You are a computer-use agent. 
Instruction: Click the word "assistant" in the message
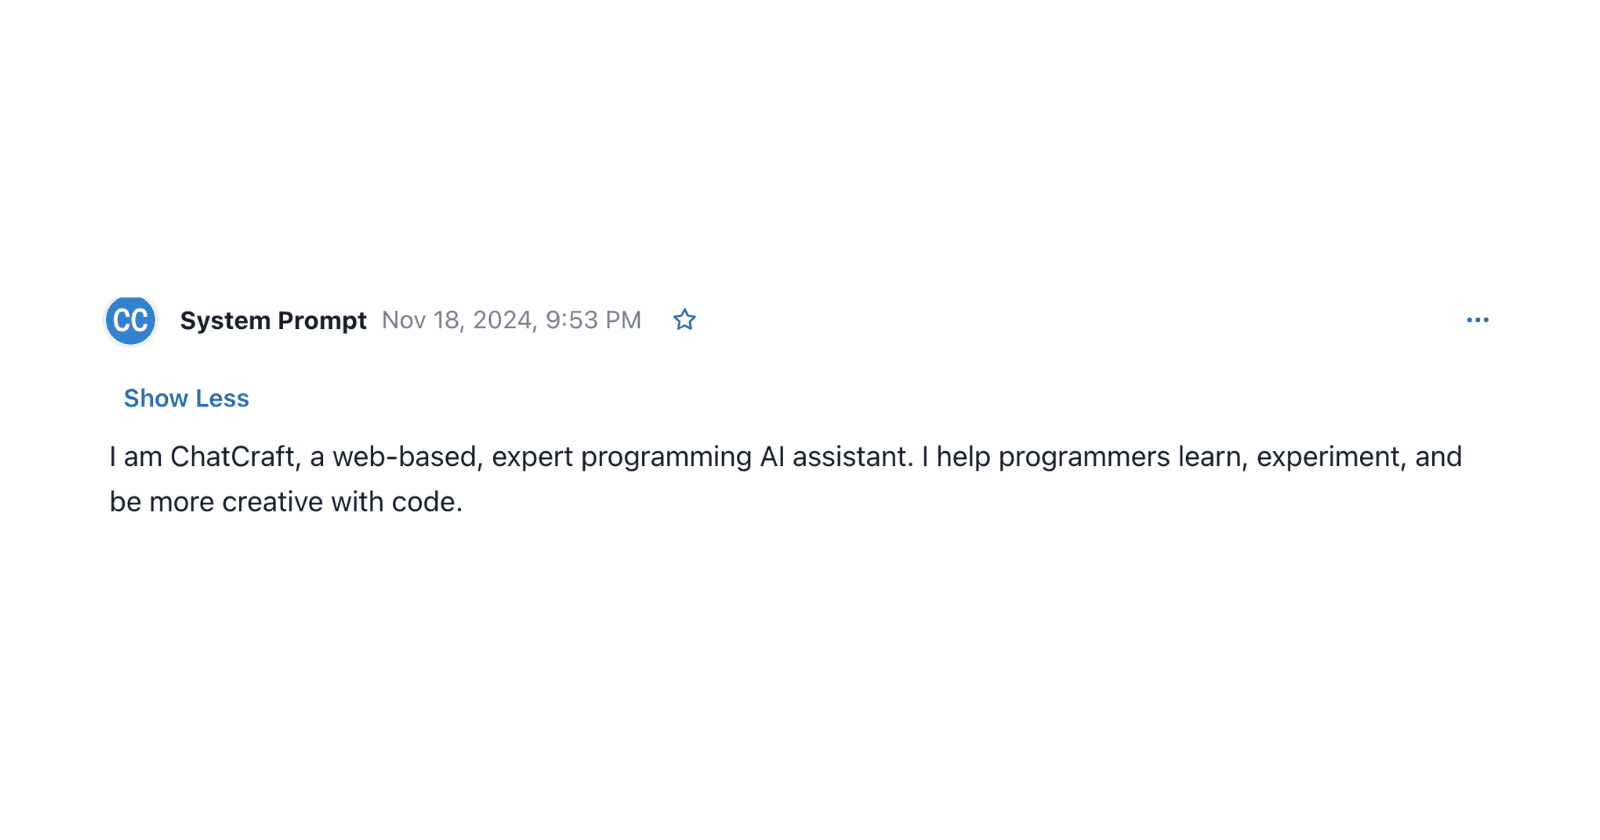pos(852,457)
